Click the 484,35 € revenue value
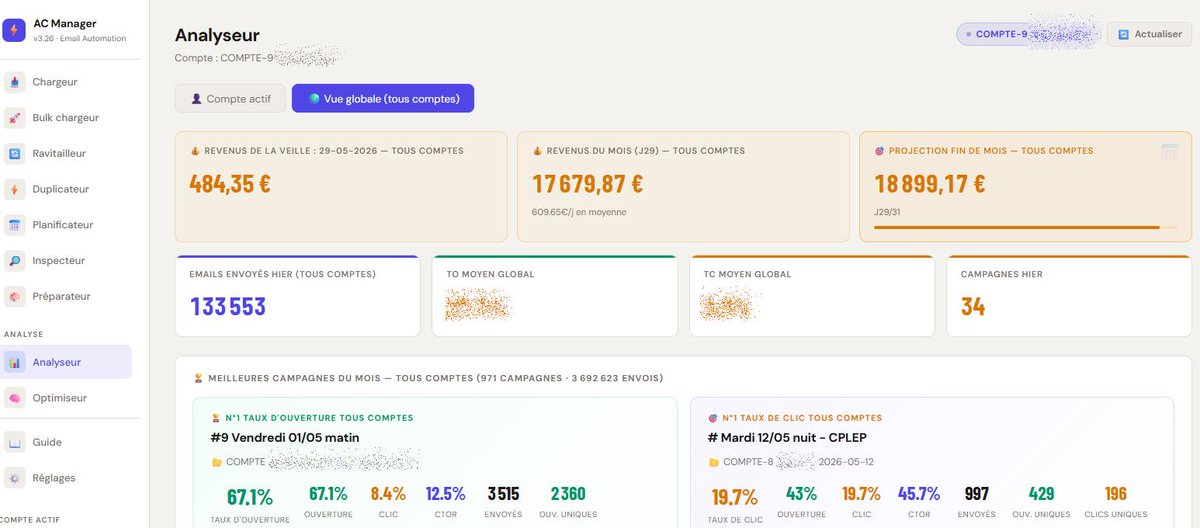Screen dimensions: 1200x528 [x=230, y=184]
